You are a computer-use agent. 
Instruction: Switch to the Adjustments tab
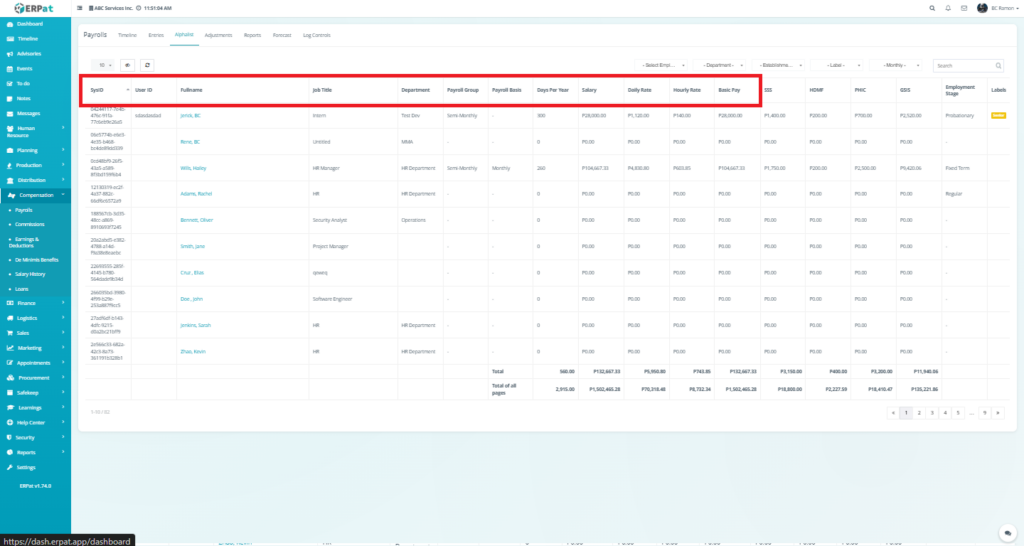[x=218, y=35]
